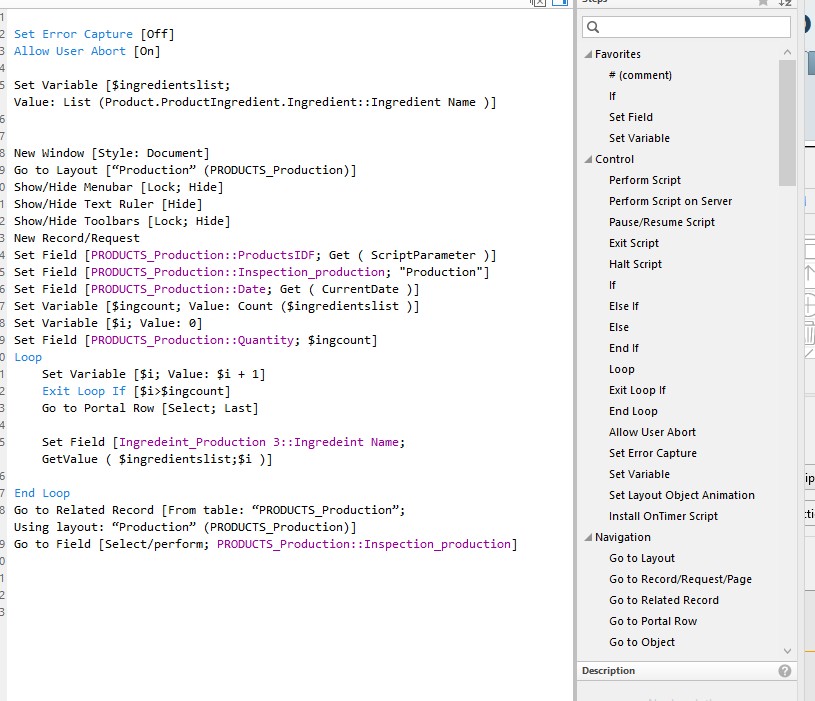Select script line 'Allow User Abort [On]'

point(87,51)
